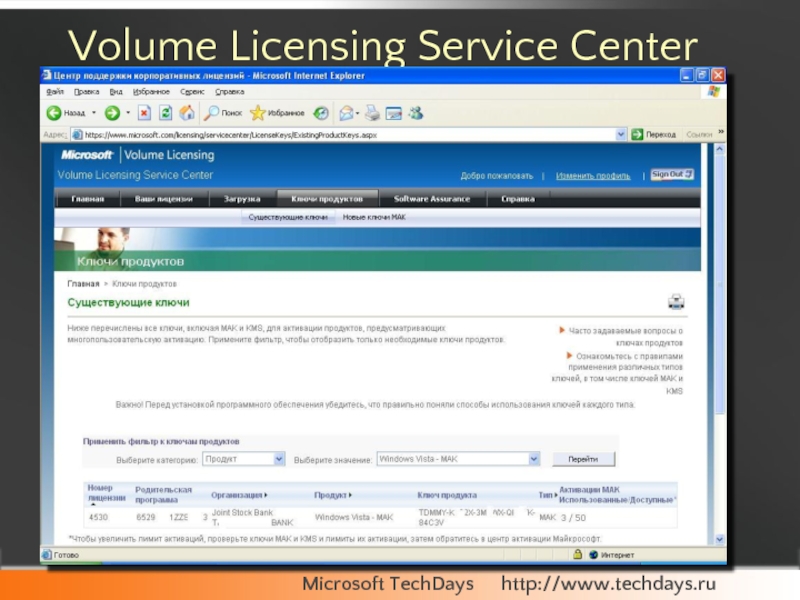Switch to Новые ключи MAK sub-tab
The height and width of the screenshot is (600, 800).
tap(374, 217)
